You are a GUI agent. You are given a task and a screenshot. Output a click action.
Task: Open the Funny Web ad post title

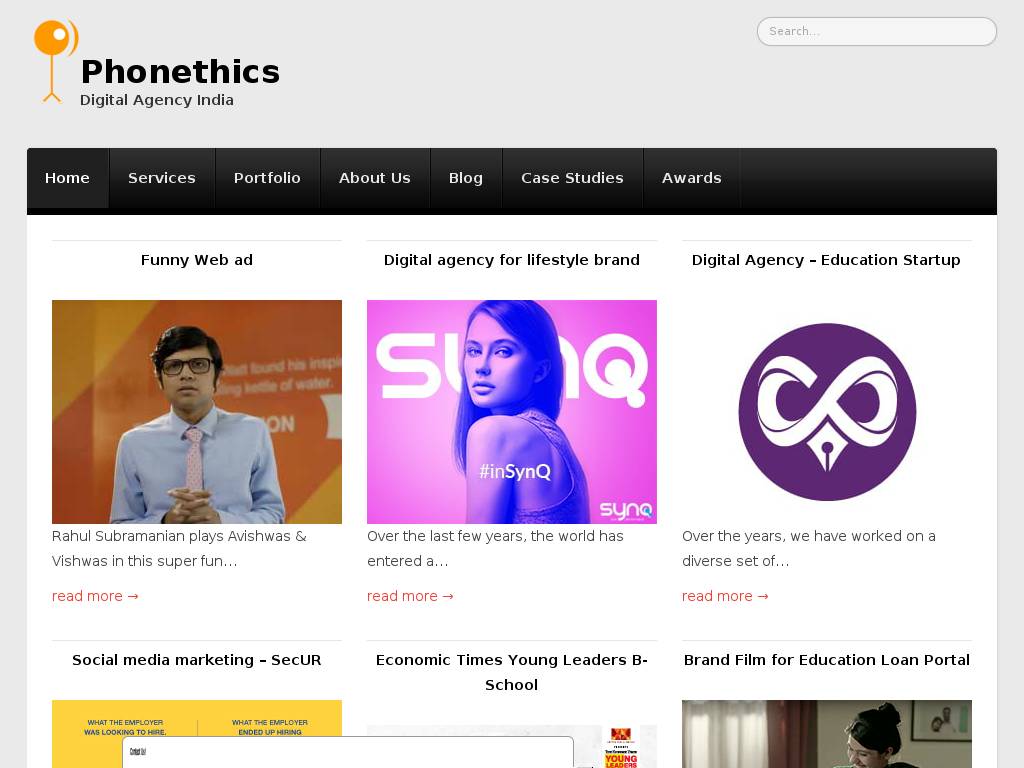tap(197, 260)
